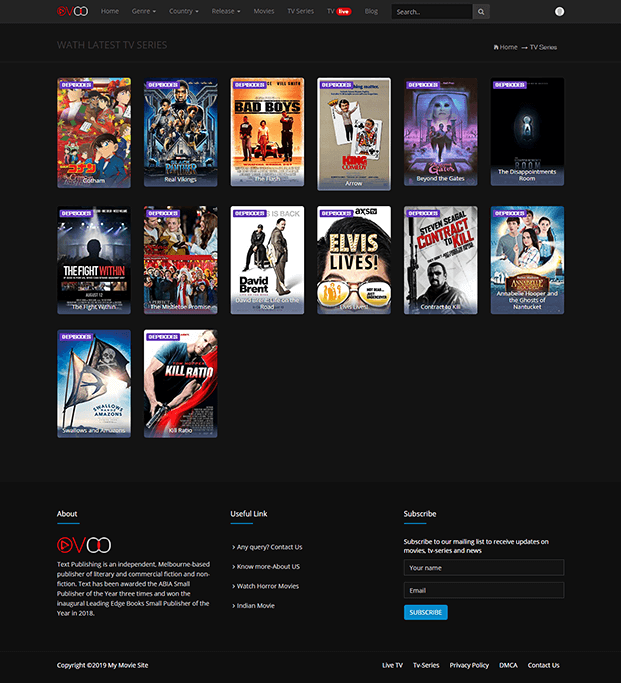Open the TV live badge
Viewport: 621px width, 683px height.
coord(343,12)
